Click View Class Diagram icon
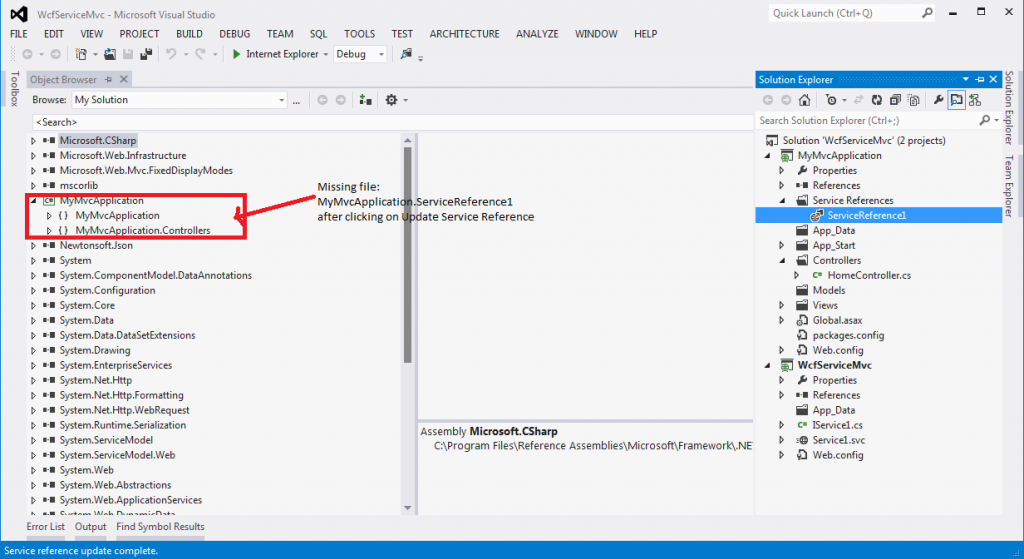This screenshot has height=559, width=1024. [x=975, y=100]
